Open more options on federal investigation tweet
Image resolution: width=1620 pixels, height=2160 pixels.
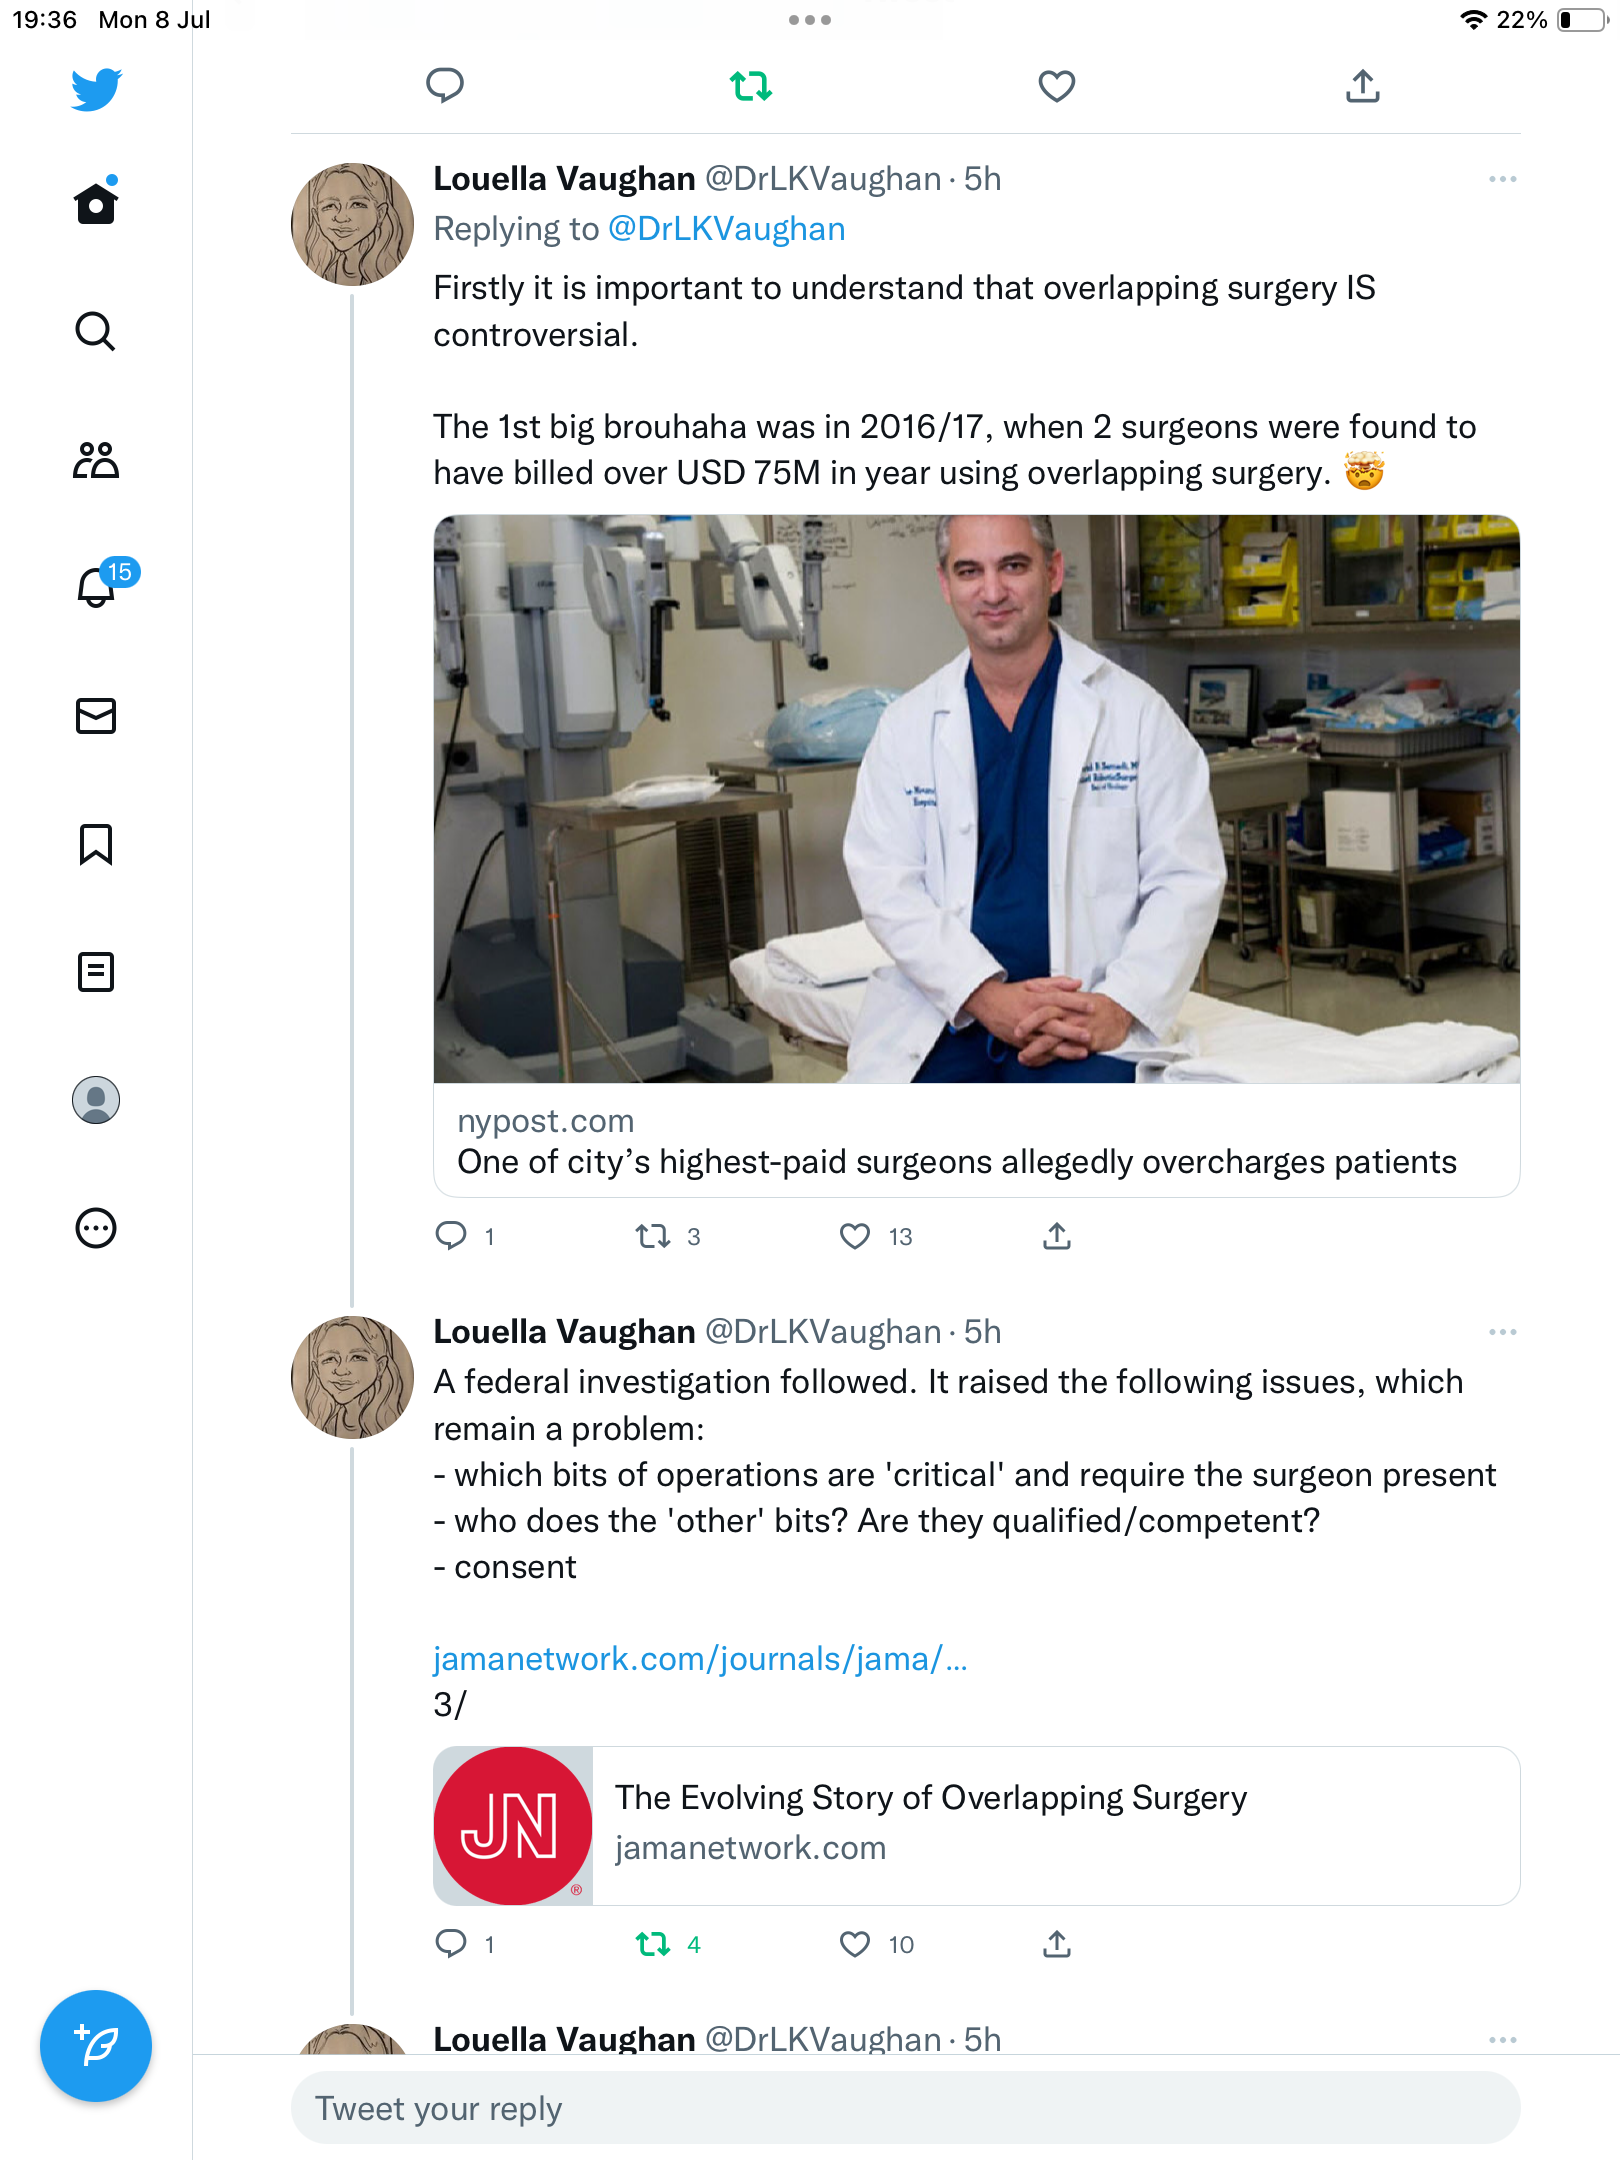[x=1502, y=1332]
